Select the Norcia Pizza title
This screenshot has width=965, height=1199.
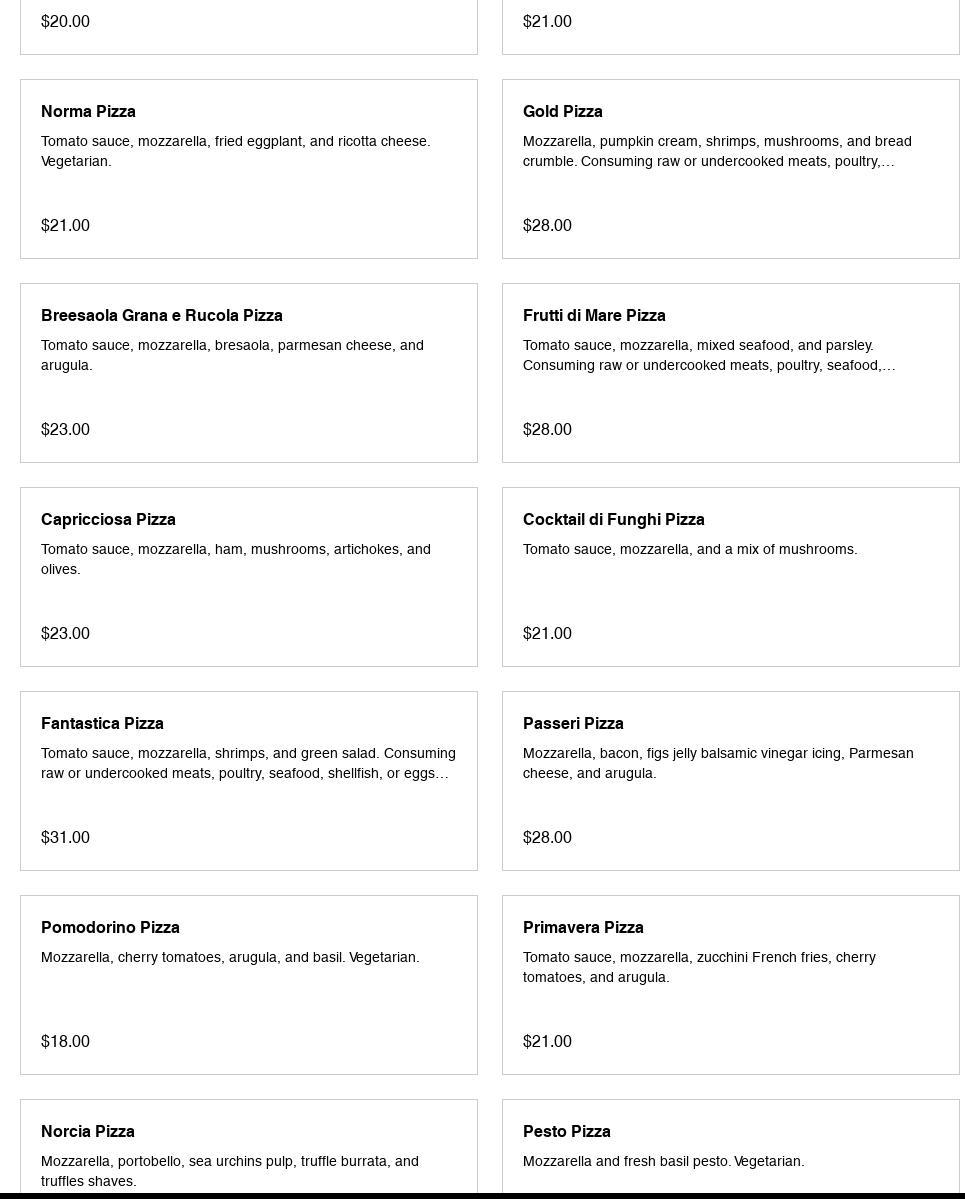point(88,1132)
